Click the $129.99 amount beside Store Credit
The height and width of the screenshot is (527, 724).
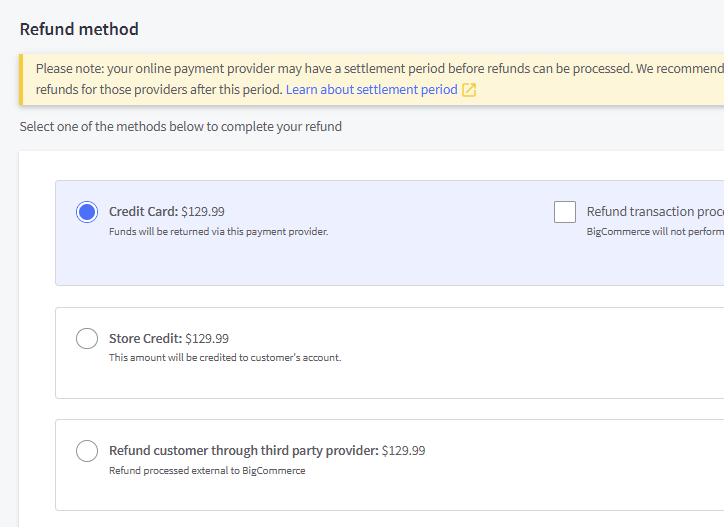point(207,339)
